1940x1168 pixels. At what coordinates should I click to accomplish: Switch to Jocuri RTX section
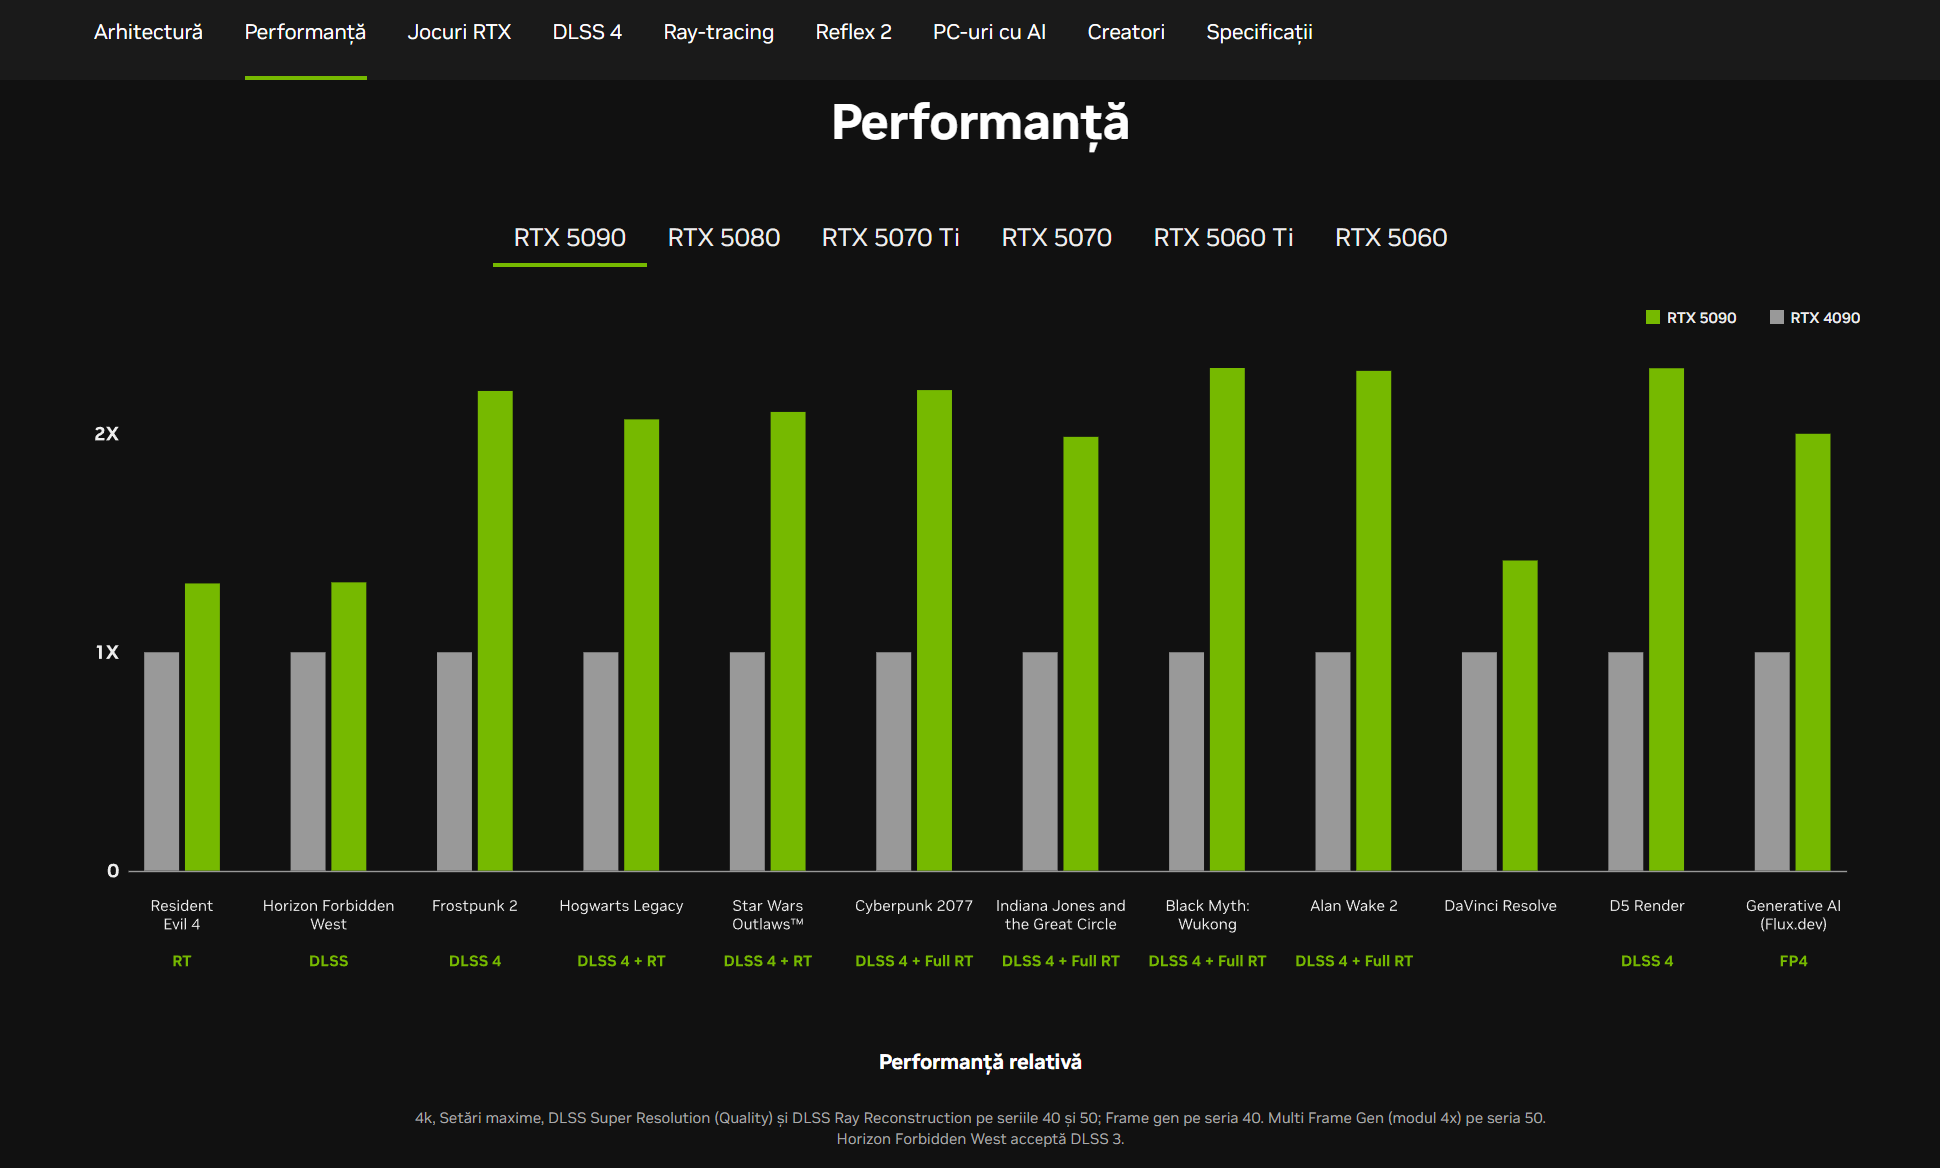click(x=459, y=32)
